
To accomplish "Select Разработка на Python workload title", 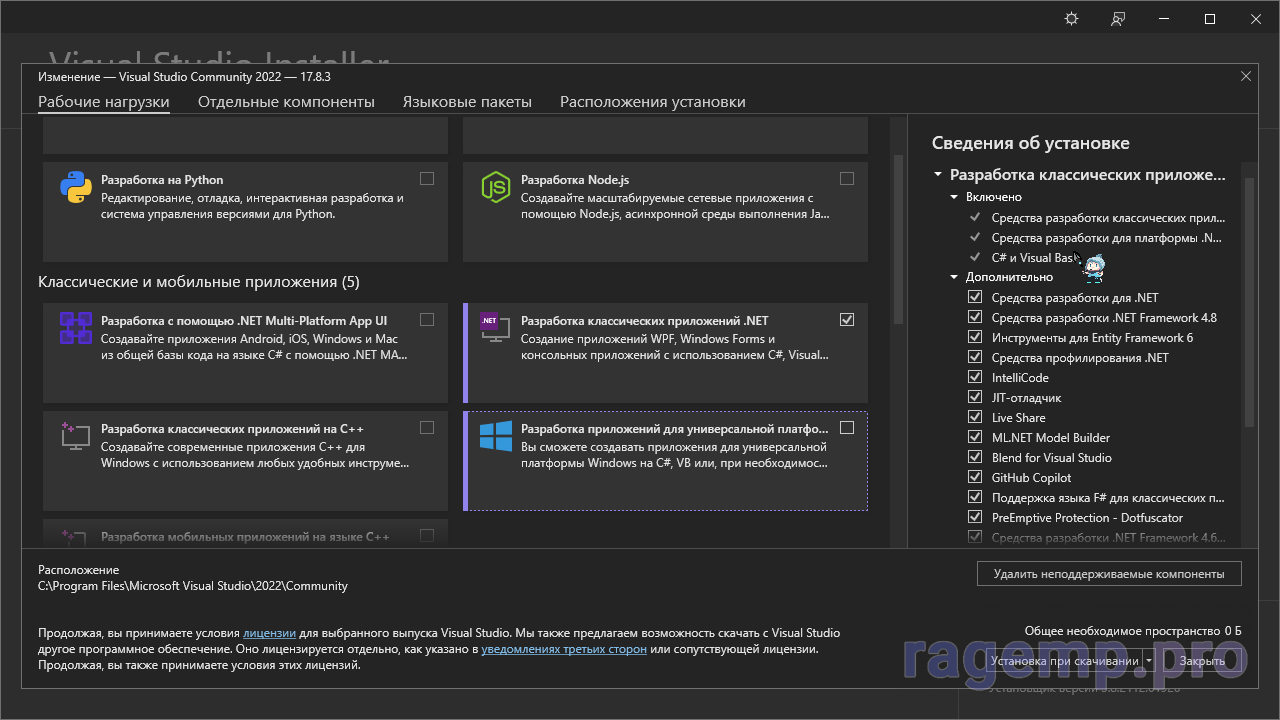I will pos(162,180).
